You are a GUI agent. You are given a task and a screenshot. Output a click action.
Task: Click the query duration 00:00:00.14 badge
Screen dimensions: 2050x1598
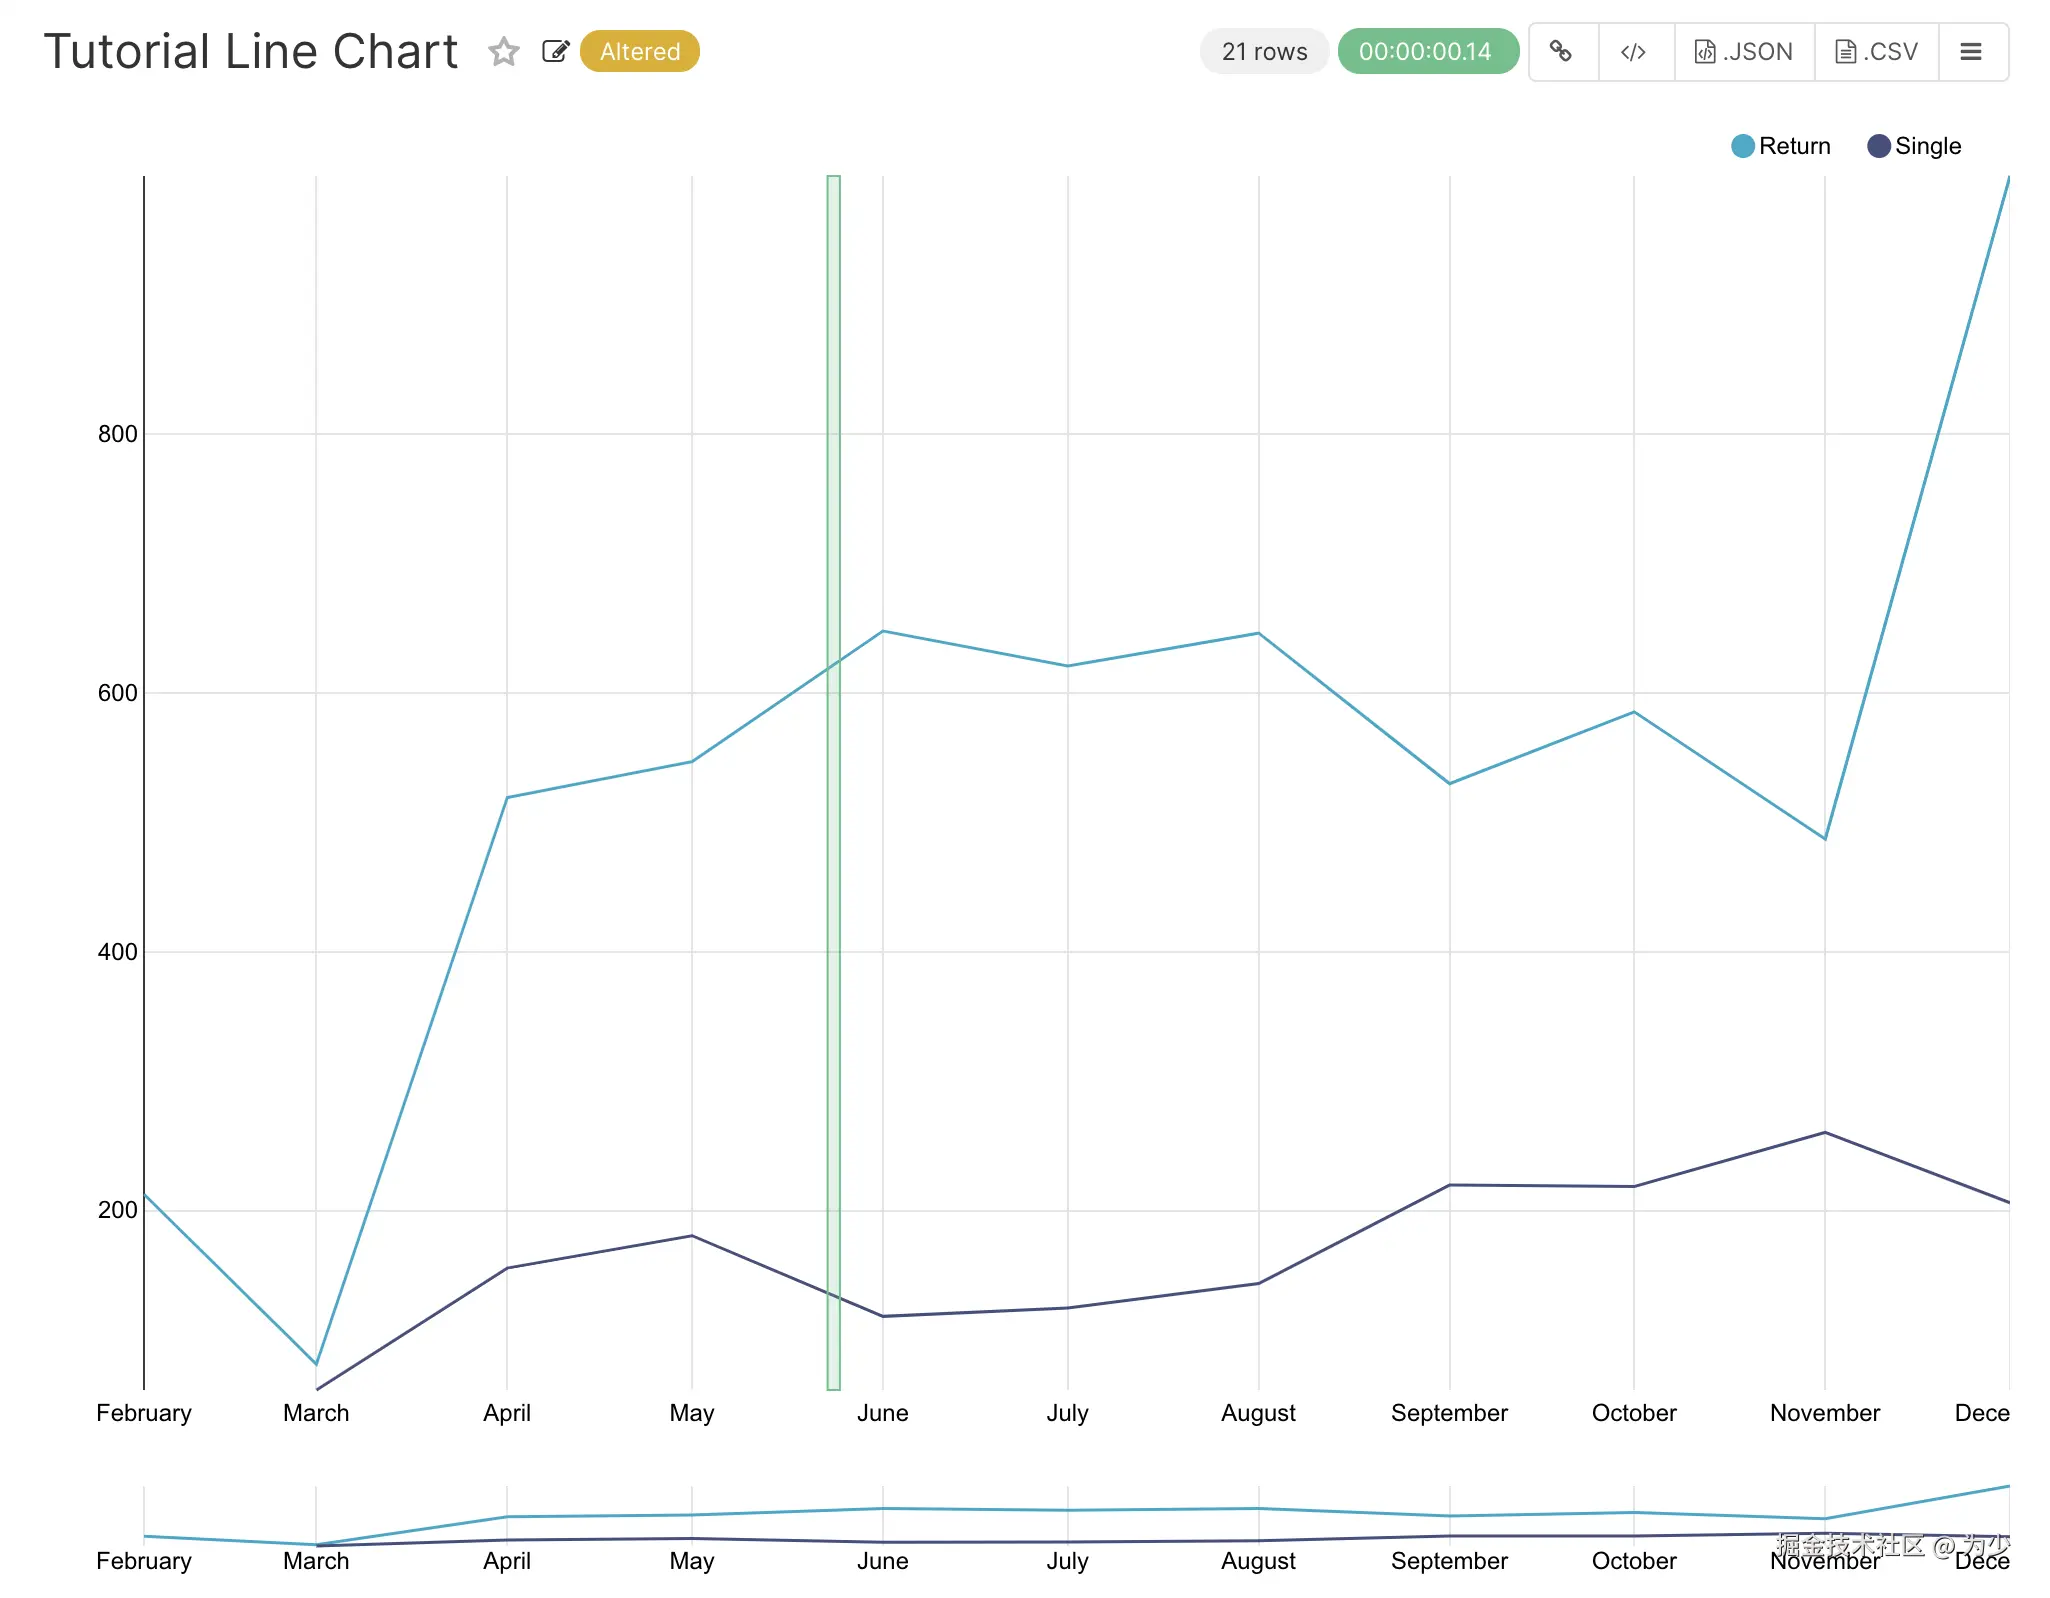[1425, 52]
